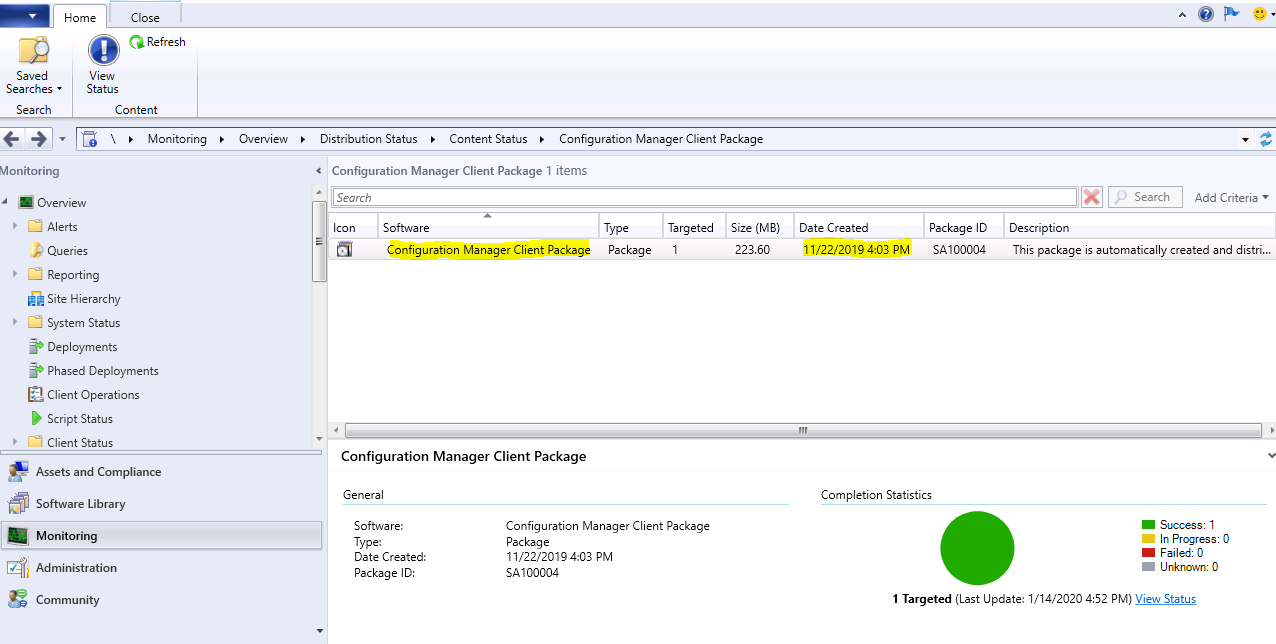Expand the Alerts tree node
This screenshot has width=1276, height=644.
(x=15, y=227)
